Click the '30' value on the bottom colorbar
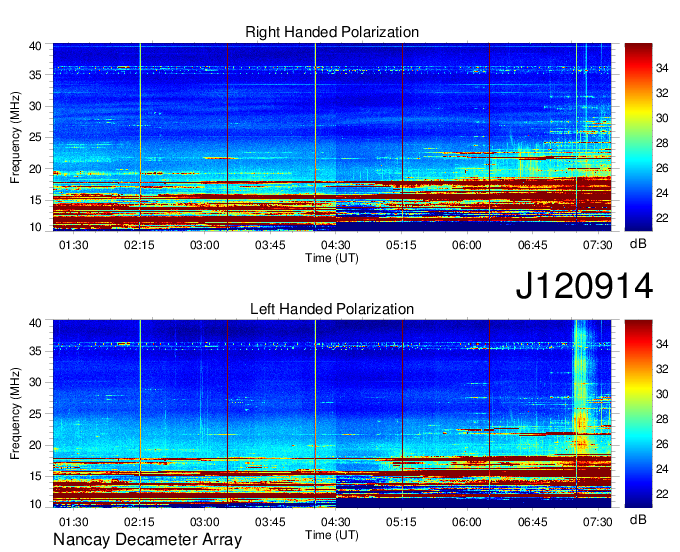The width and height of the screenshot is (680, 552). pyautogui.click(x=662, y=394)
